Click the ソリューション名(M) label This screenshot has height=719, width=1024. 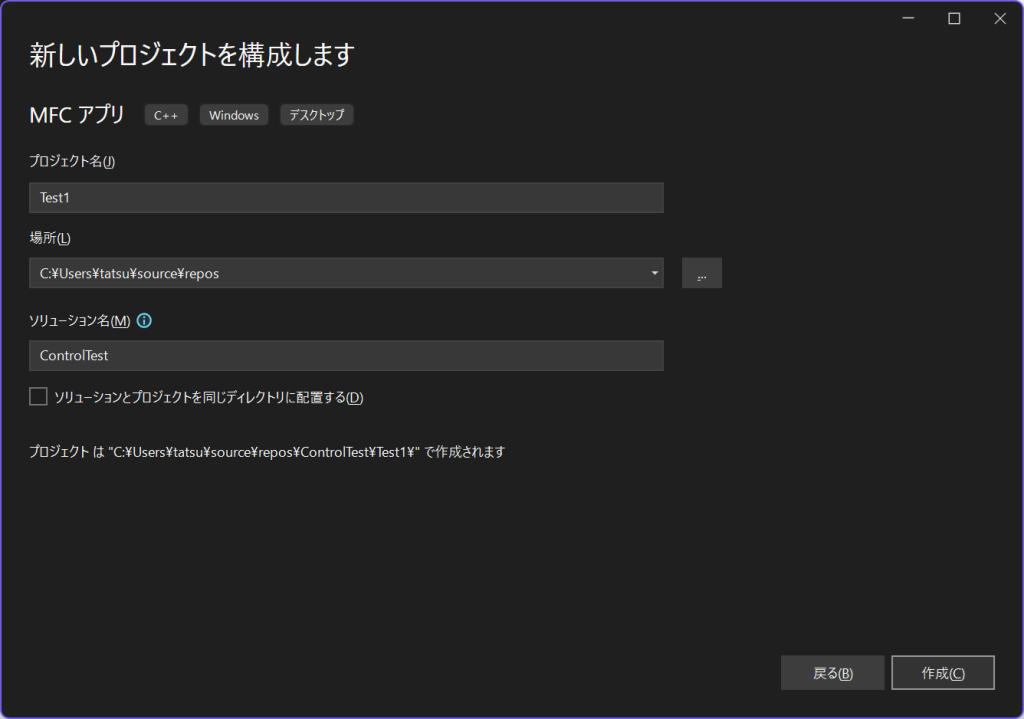tap(80, 321)
